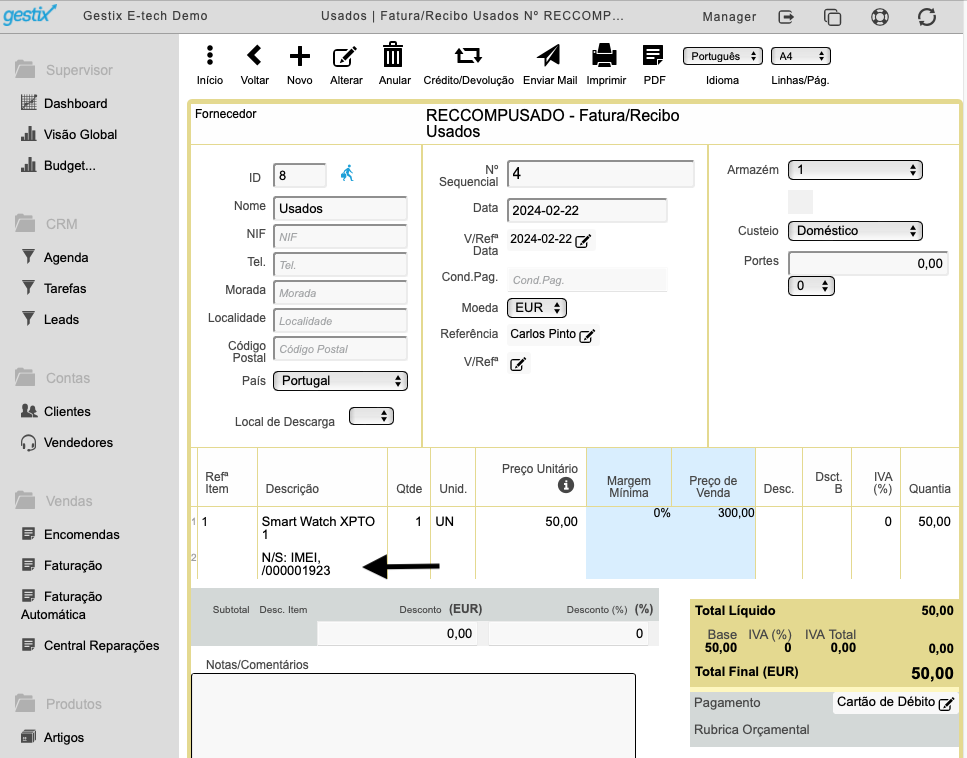Open Moeda EUR dropdown

tap(537, 308)
